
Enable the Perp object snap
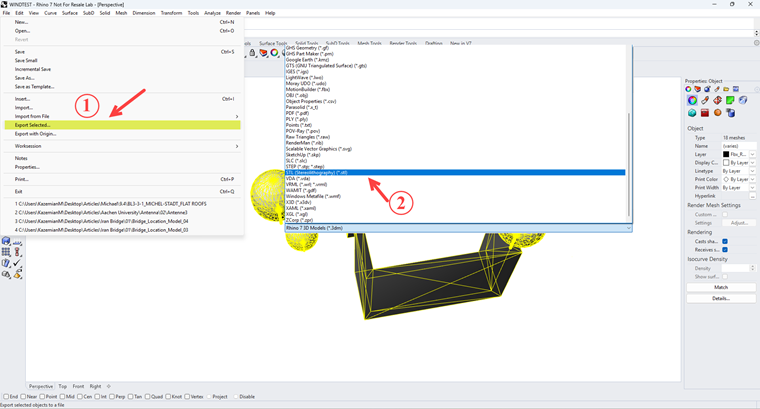(112, 396)
